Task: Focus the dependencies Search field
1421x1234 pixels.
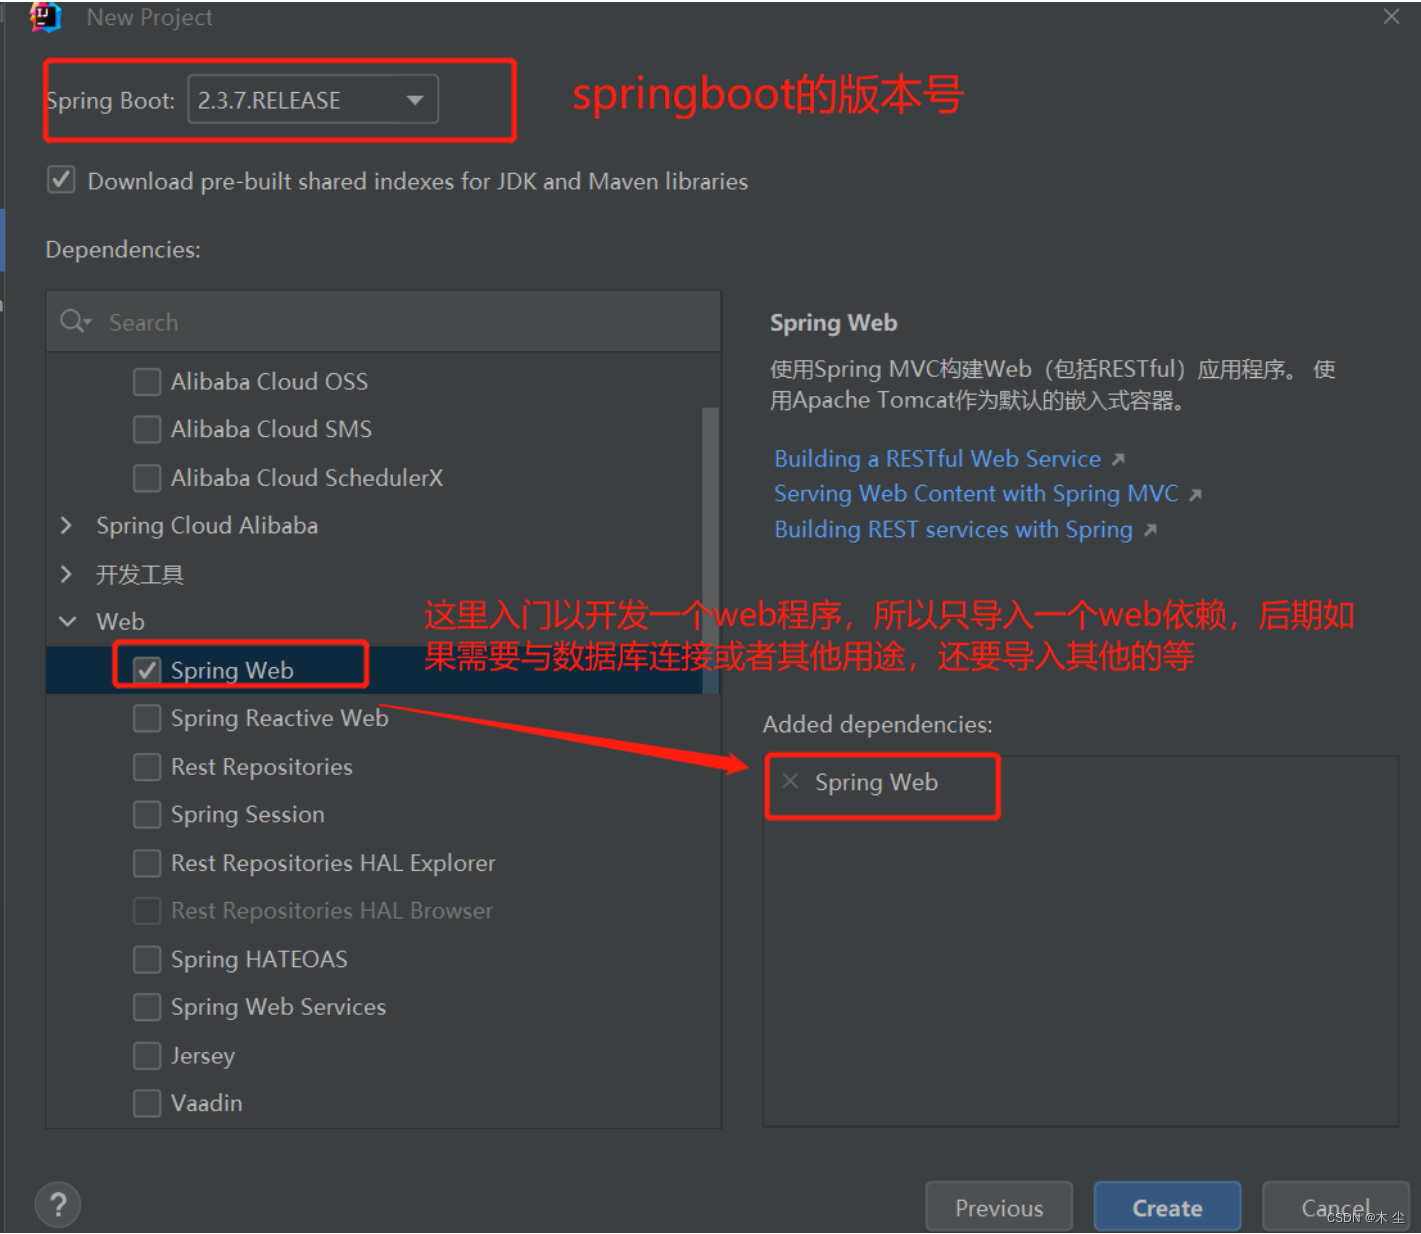Action: click(383, 322)
